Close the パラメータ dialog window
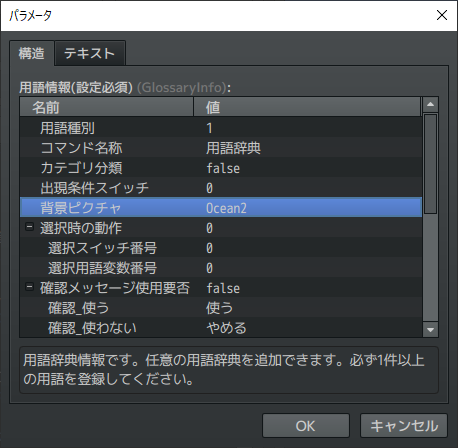The height and width of the screenshot is (448, 458). (442, 15)
